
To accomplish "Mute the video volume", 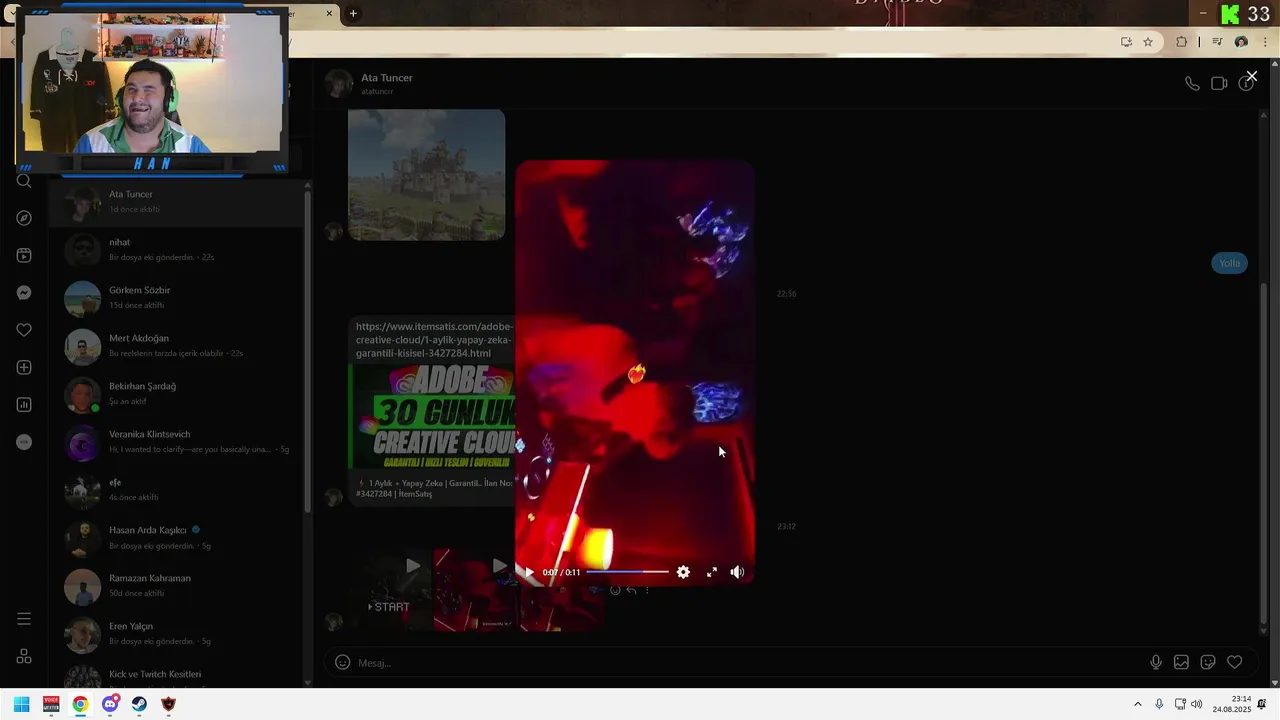I will [x=737, y=572].
